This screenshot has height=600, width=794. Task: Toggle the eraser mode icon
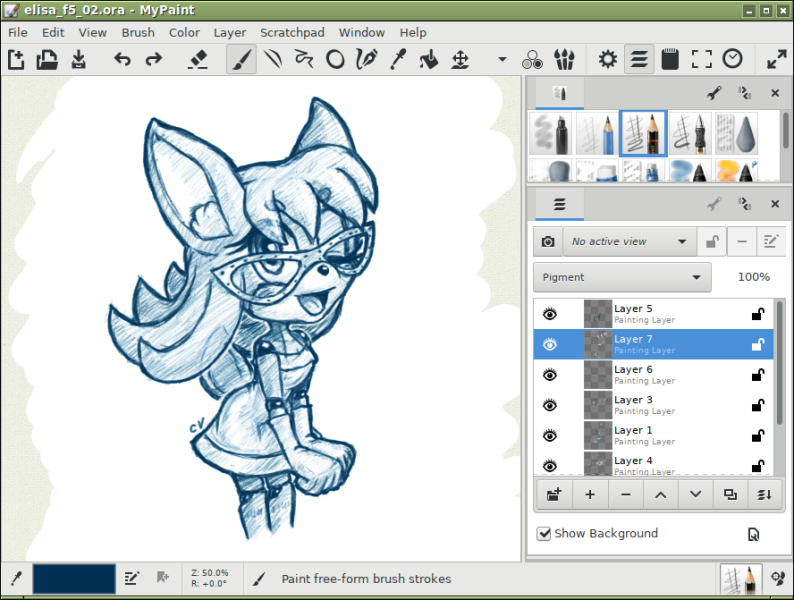tap(197, 59)
